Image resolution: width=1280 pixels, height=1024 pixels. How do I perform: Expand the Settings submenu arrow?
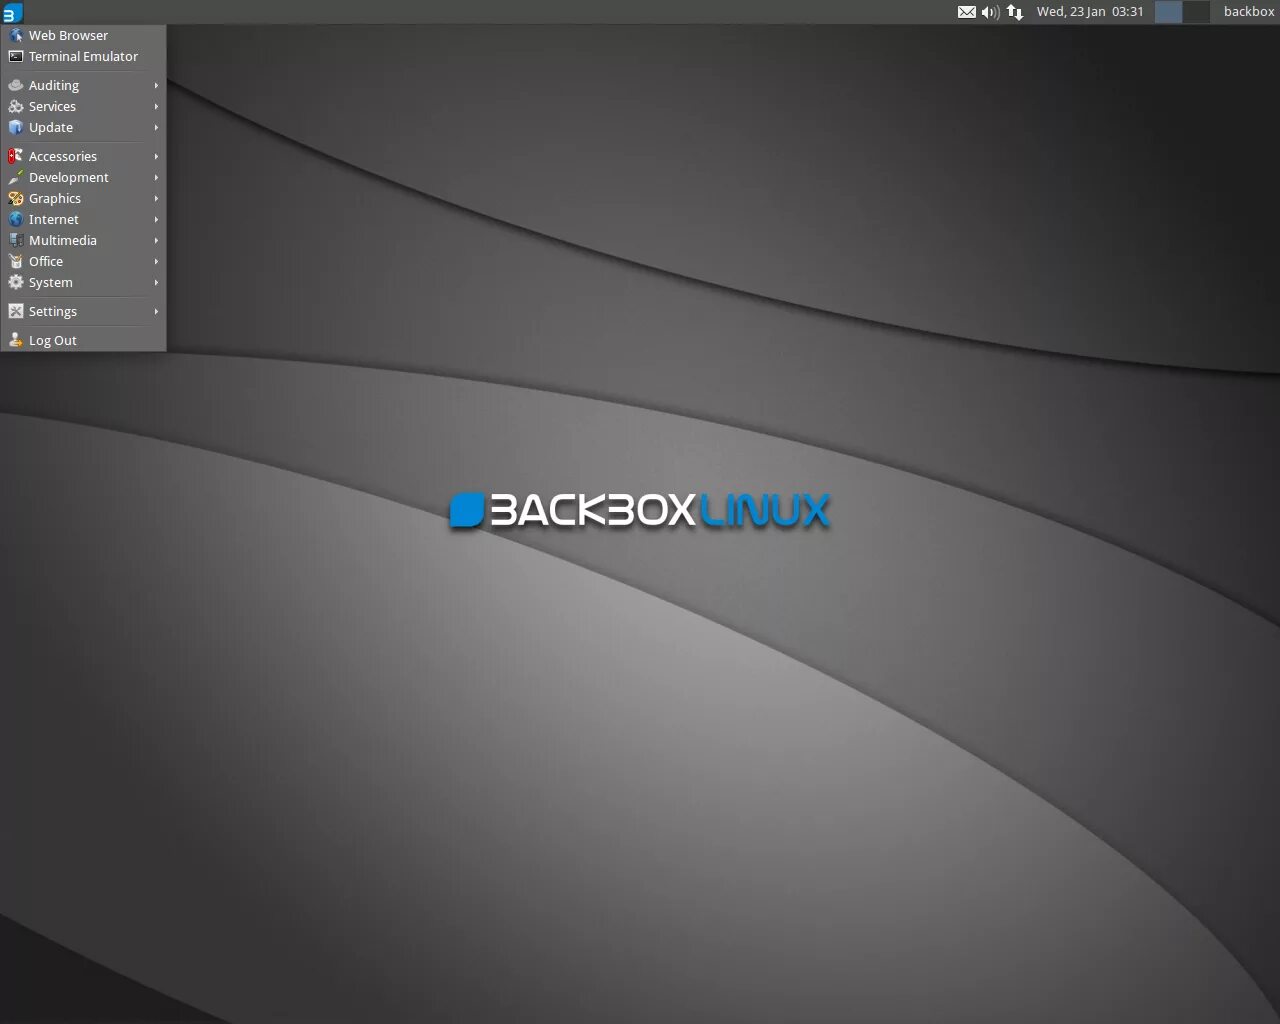coord(156,311)
